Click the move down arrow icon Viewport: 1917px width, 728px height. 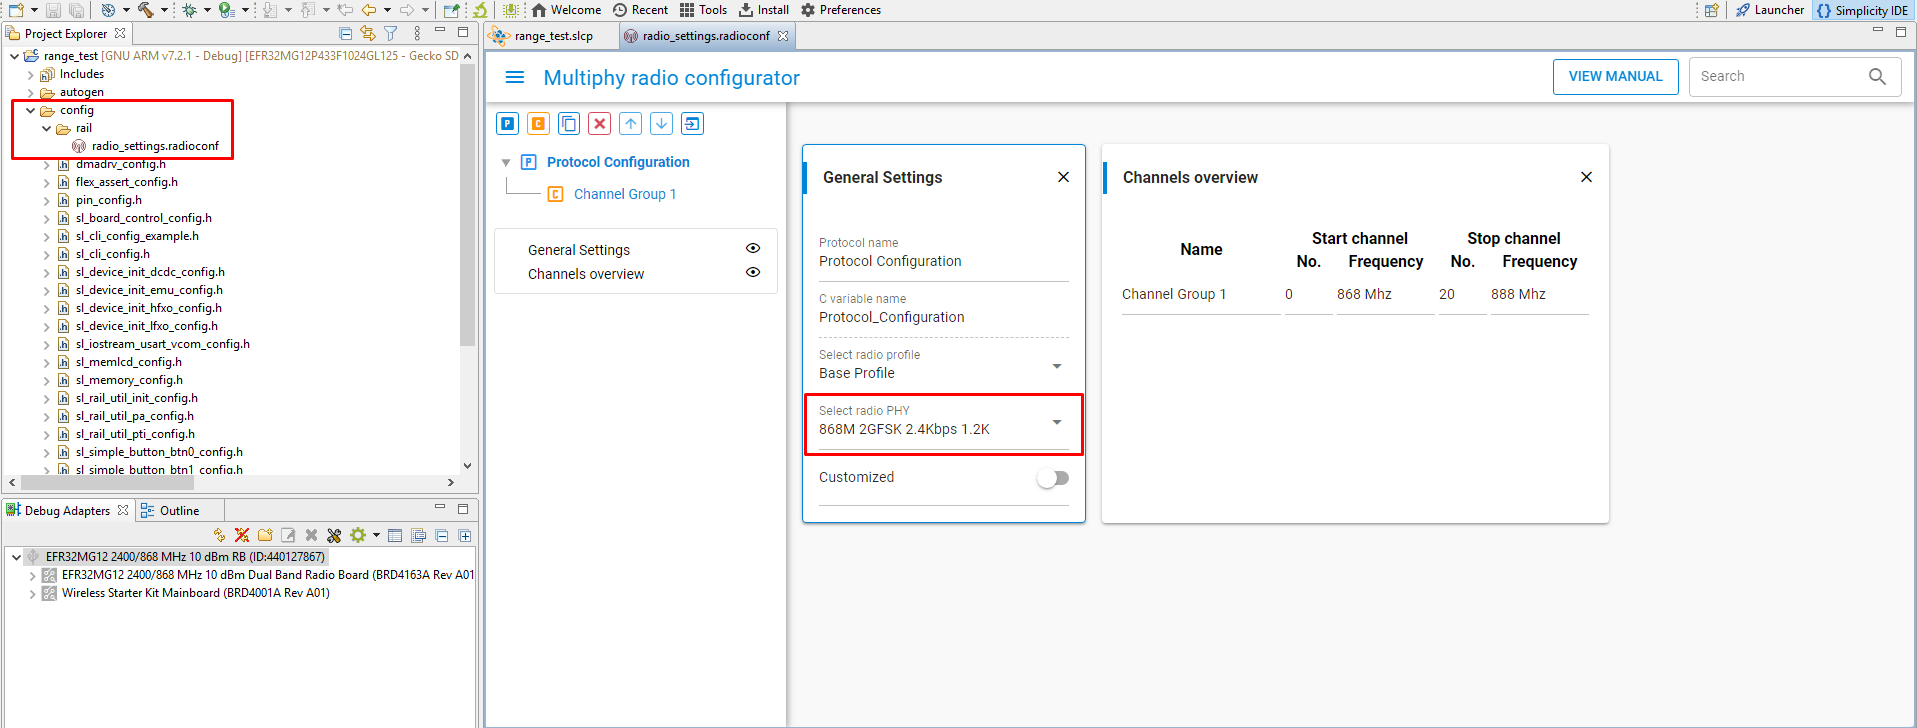tap(661, 124)
